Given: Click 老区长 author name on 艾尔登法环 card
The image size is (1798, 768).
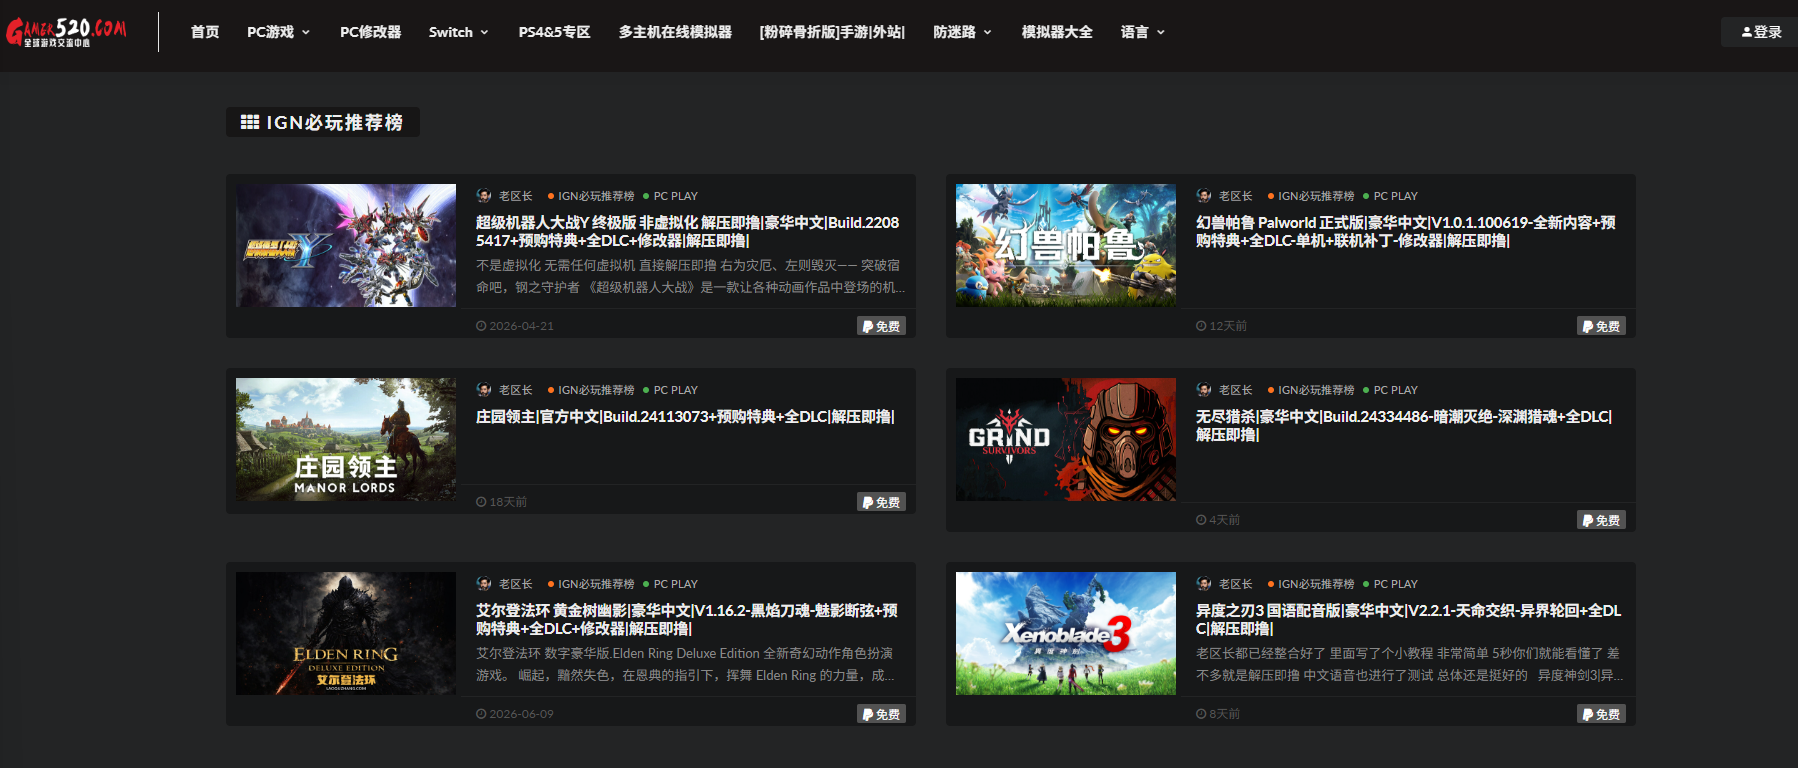Looking at the screenshot, I should (x=516, y=584).
